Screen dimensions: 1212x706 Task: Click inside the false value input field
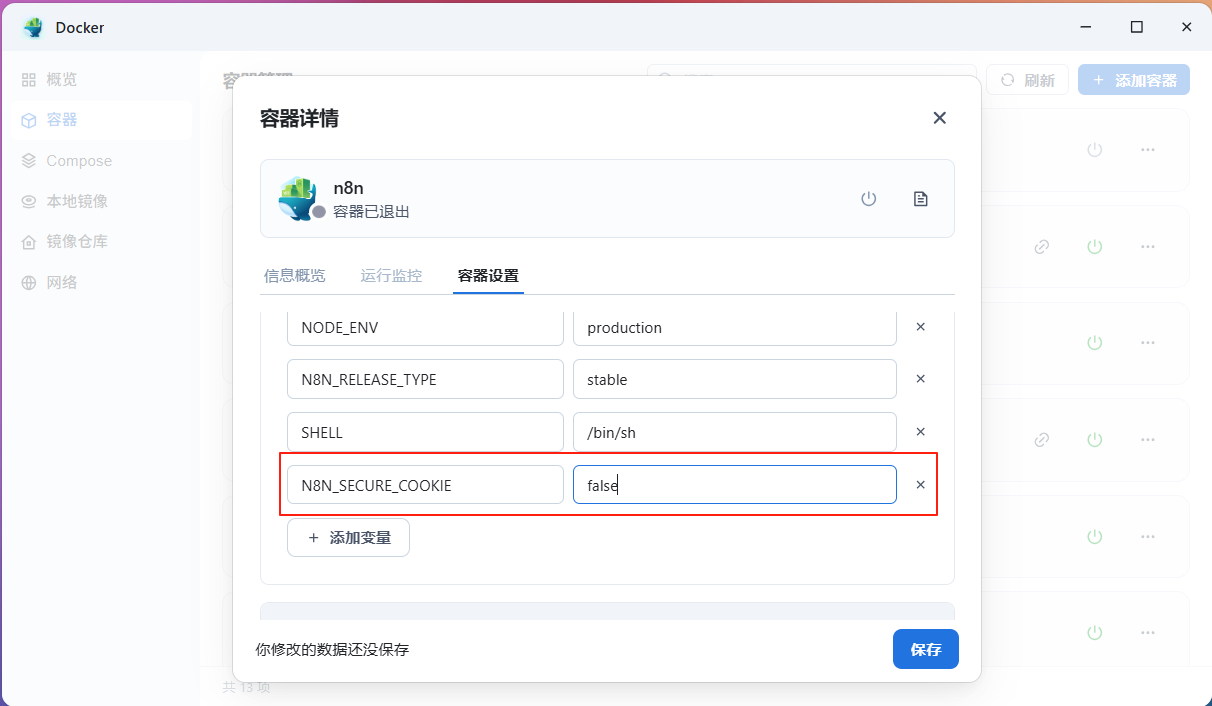tap(735, 484)
